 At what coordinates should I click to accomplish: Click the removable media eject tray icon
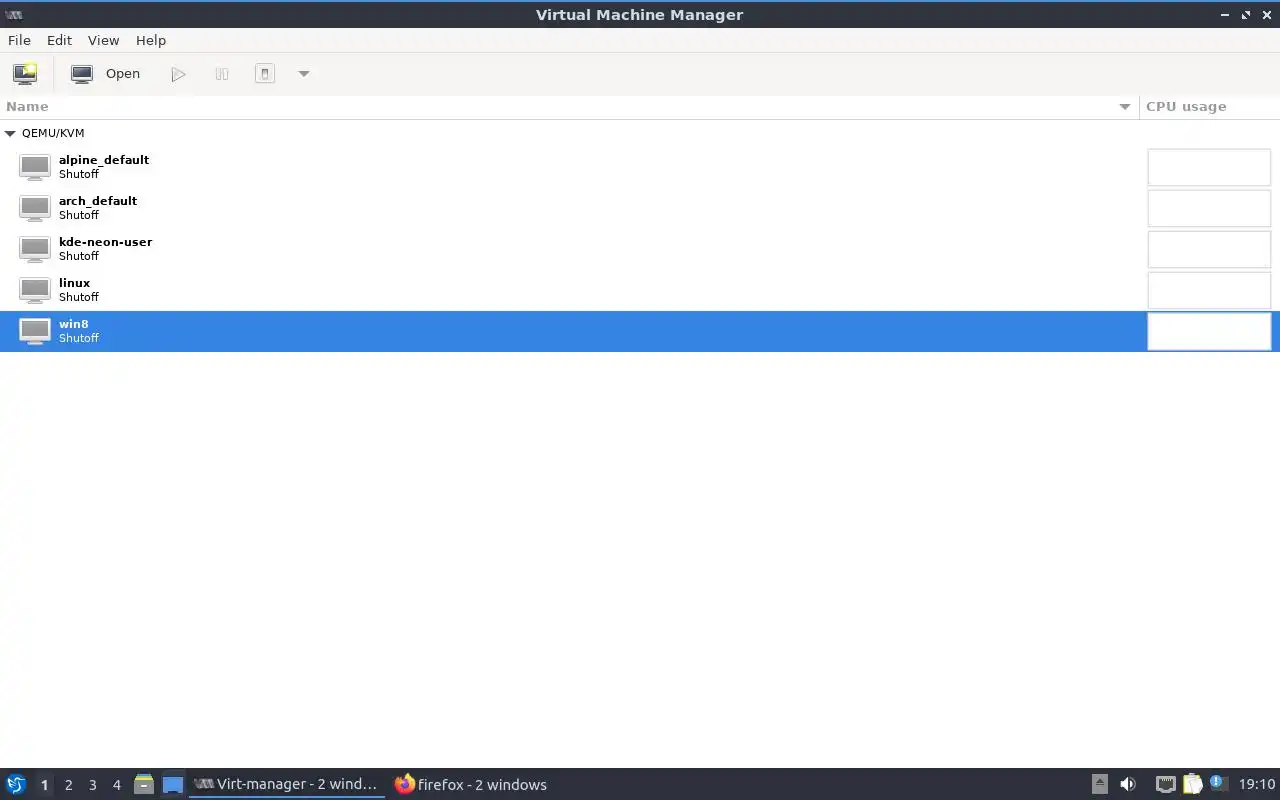pyautogui.click(x=1100, y=785)
